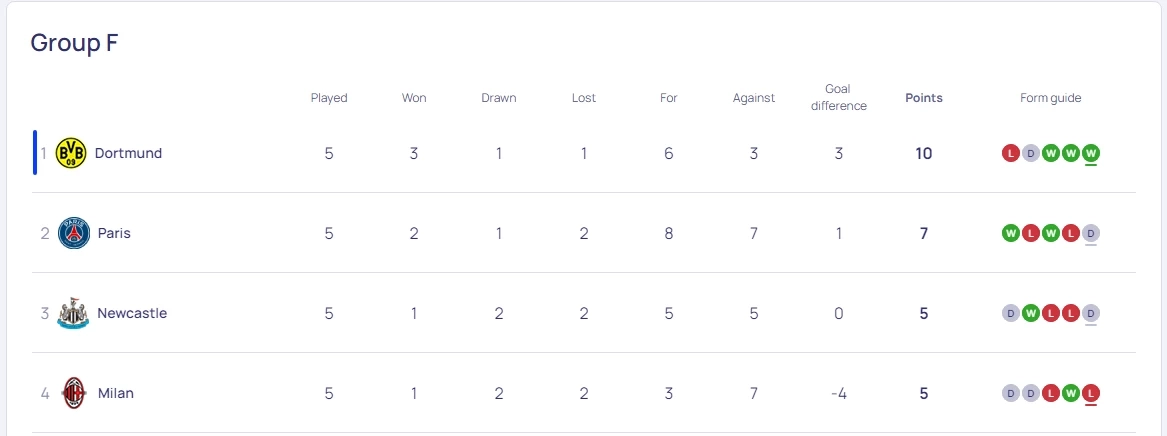Click Milan's green W form badge

1071,393
